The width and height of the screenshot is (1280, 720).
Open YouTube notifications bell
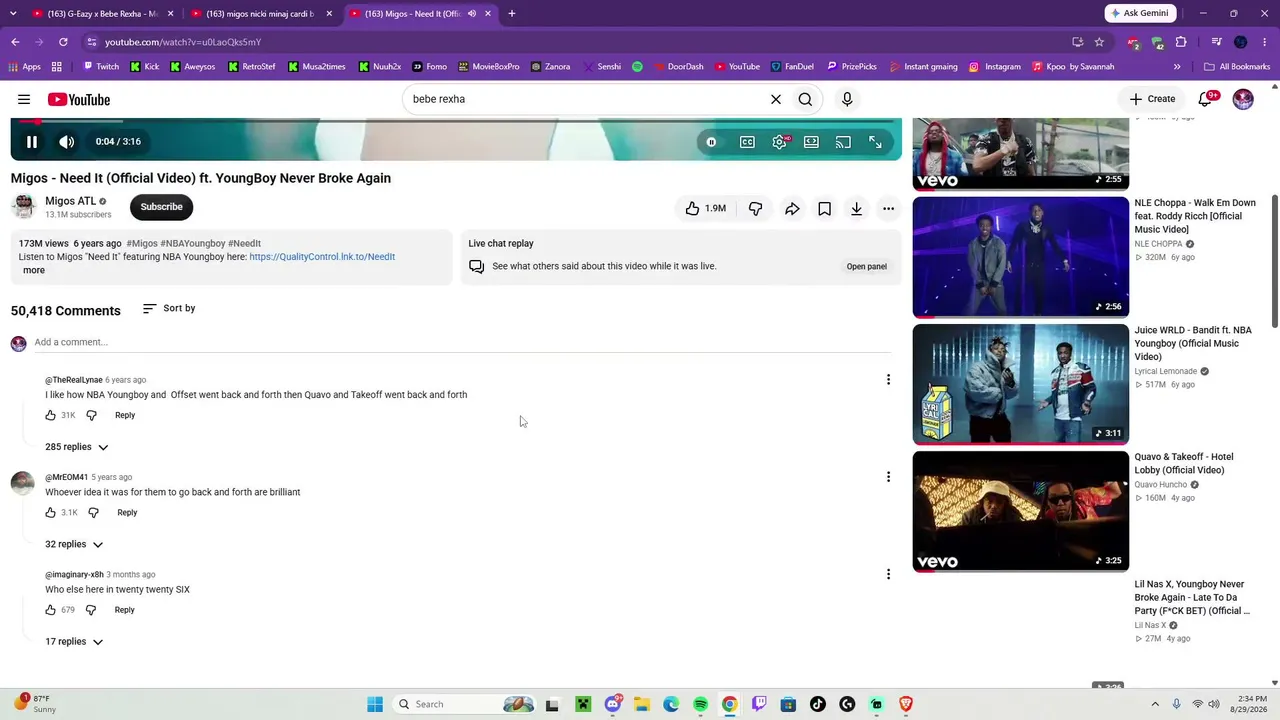pos(1206,99)
